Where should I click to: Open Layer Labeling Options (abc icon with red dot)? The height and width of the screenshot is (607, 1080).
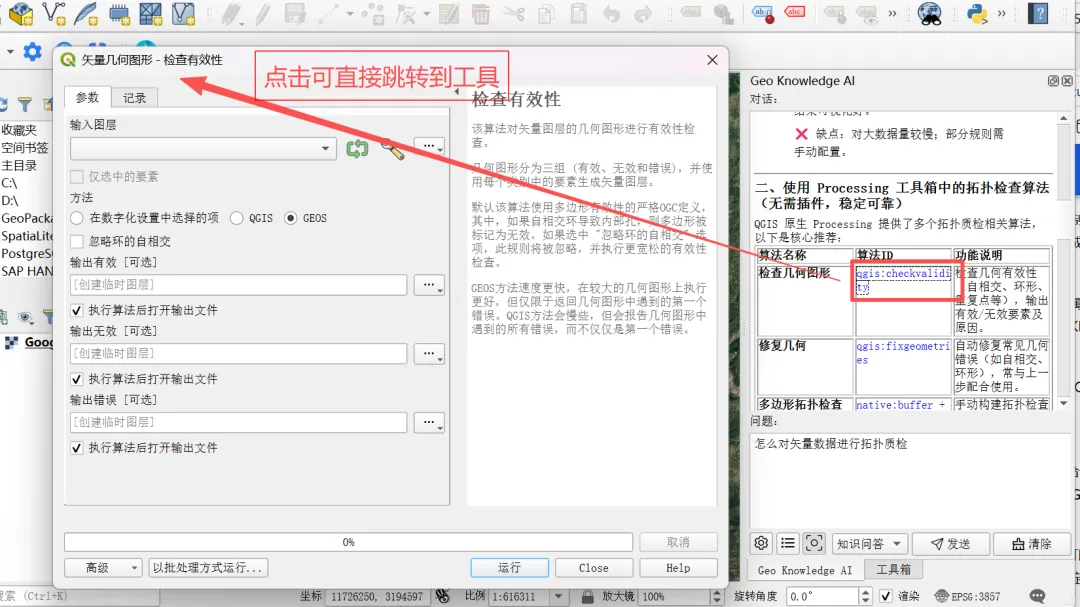pos(763,13)
